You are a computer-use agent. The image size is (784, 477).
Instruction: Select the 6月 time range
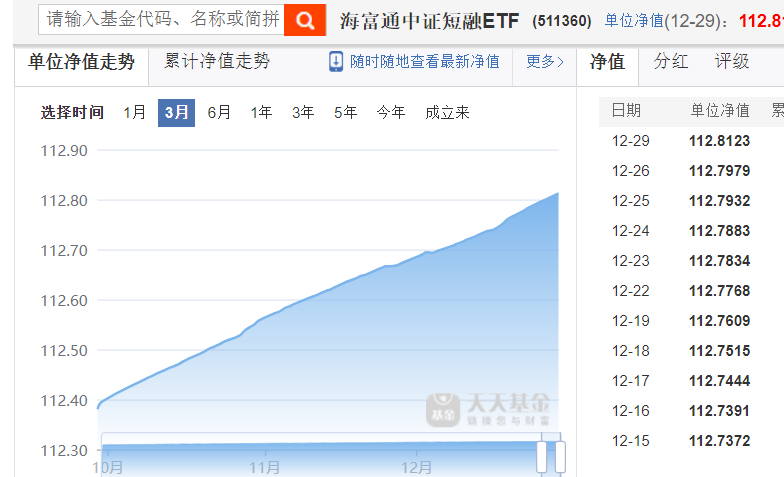[219, 112]
